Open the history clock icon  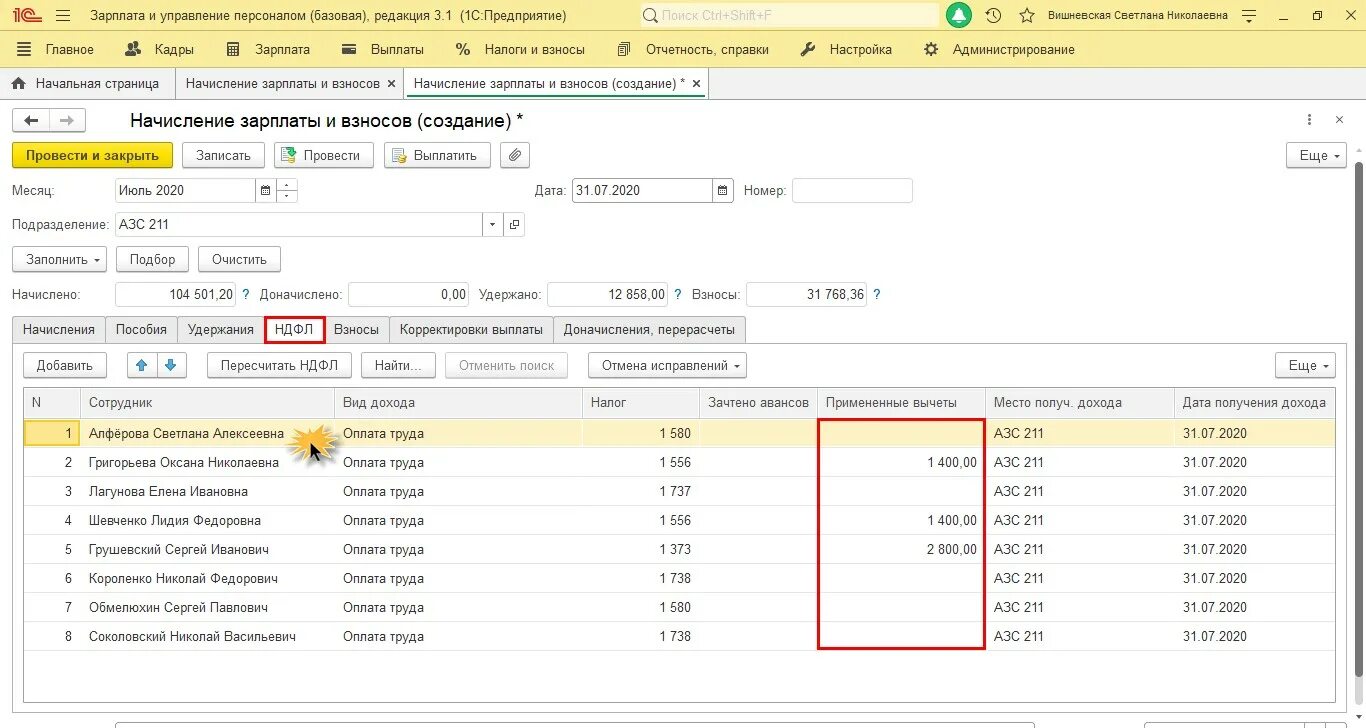[x=993, y=16]
